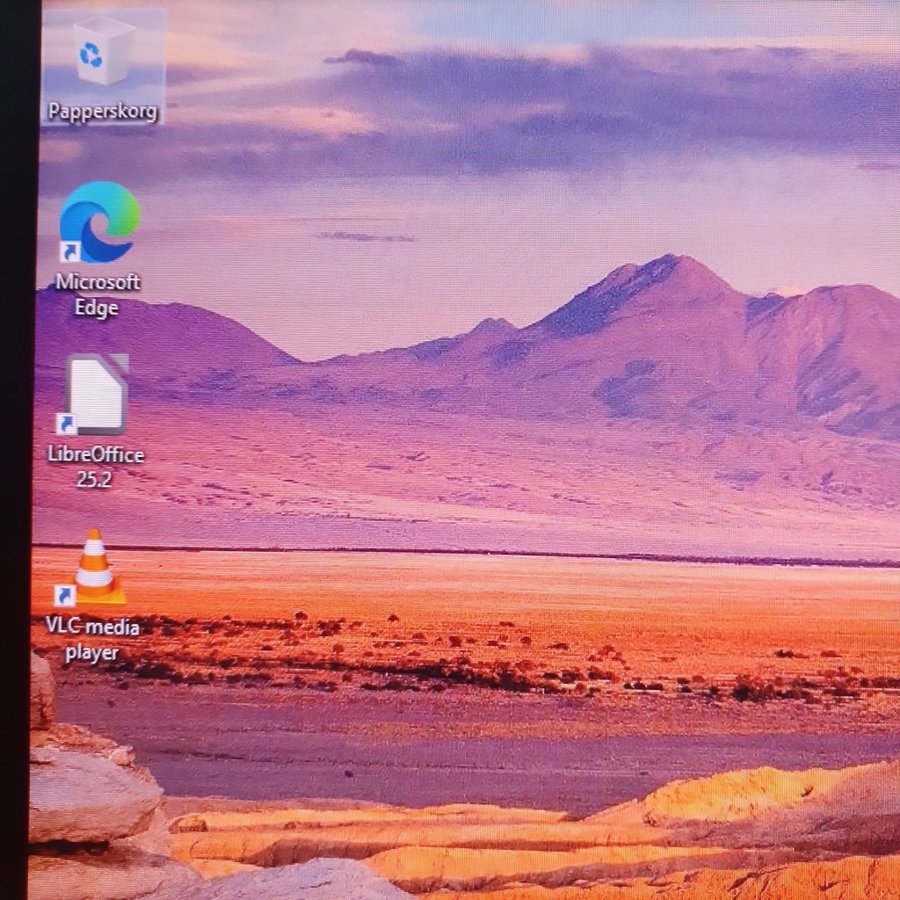Select the "VLC media player" label text
900x900 pixels.
92,639
